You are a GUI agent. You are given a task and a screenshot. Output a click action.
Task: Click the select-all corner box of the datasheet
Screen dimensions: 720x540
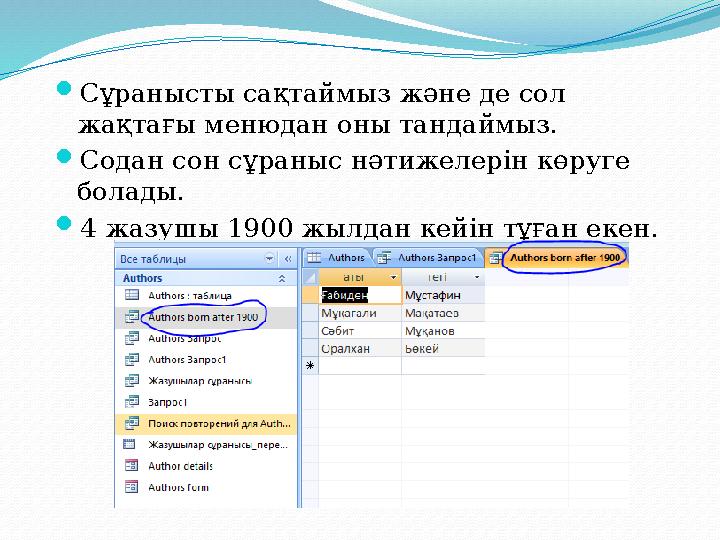(310, 277)
